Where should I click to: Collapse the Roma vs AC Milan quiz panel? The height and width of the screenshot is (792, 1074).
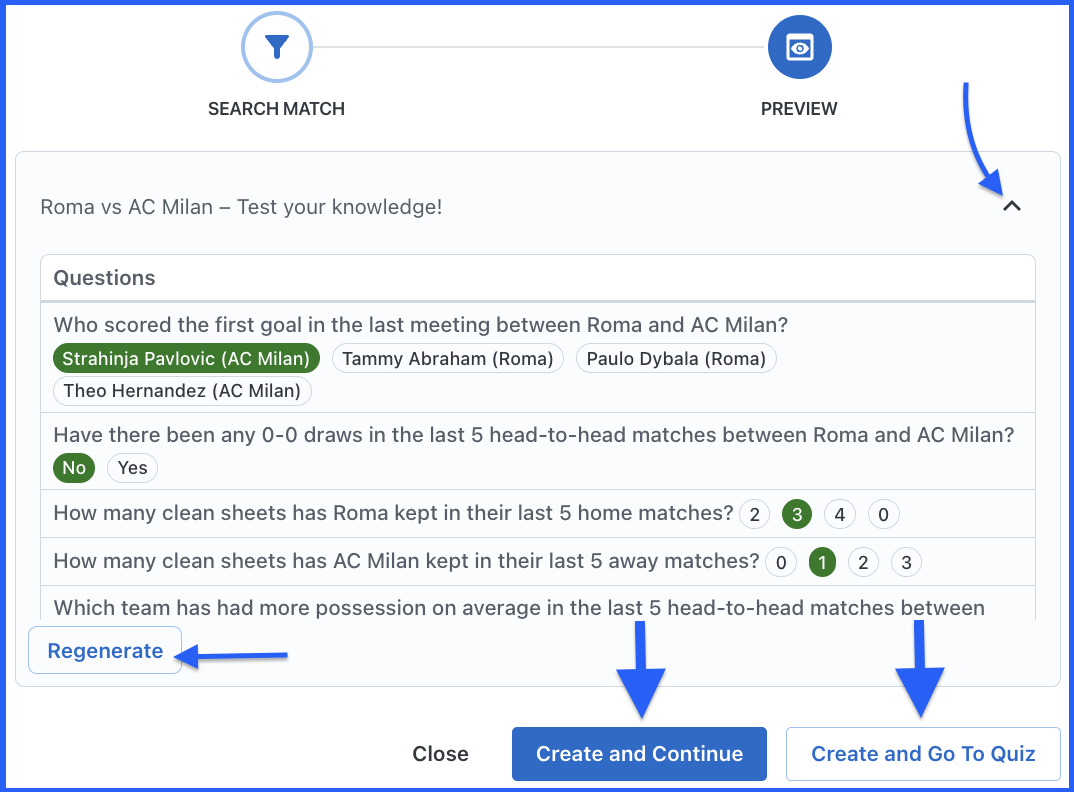[1012, 207]
